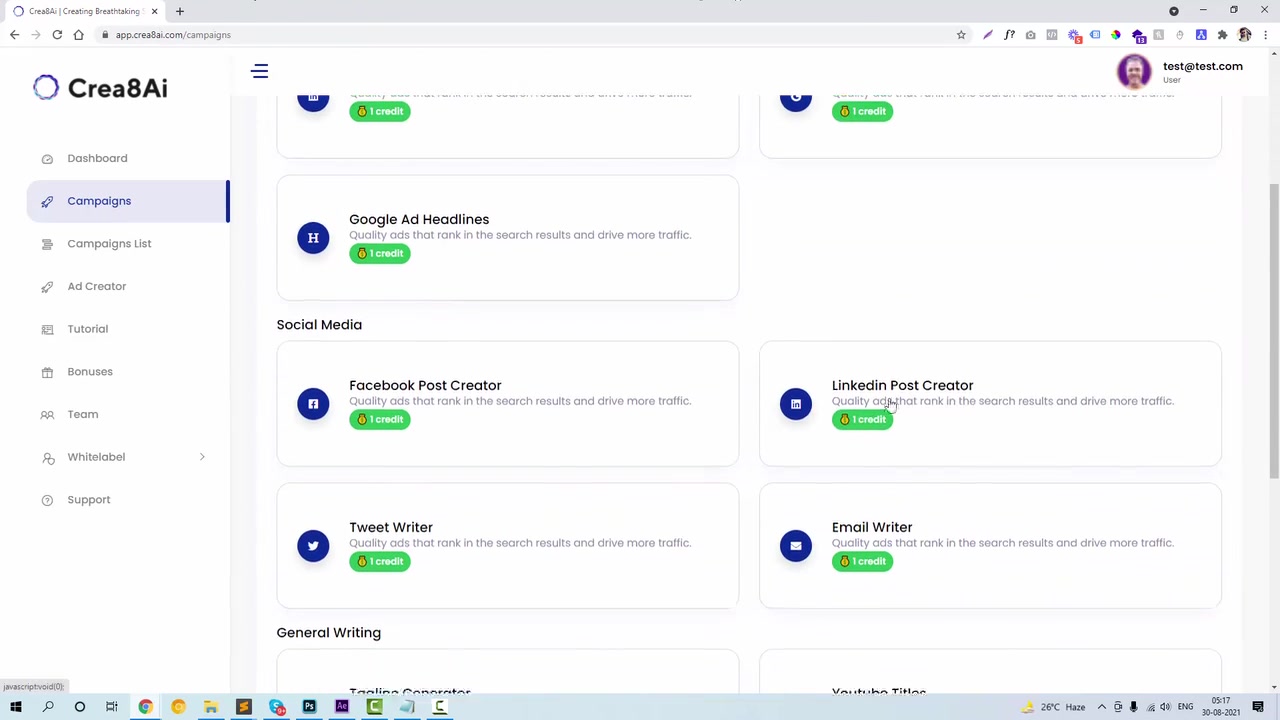This screenshot has height=720, width=1280.
Task: Open the test@test.com user menu
Action: coord(1203,66)
